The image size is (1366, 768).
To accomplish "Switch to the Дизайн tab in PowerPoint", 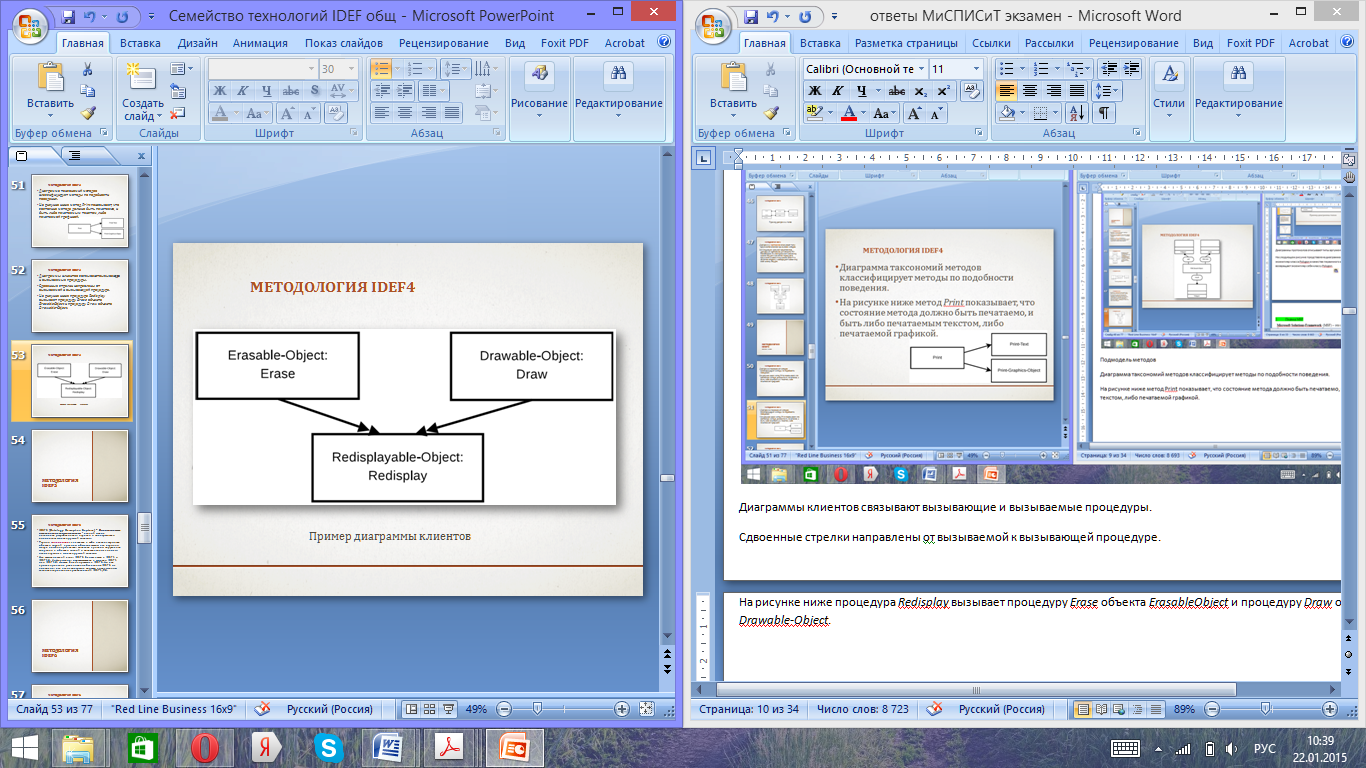I will (197, 43).
